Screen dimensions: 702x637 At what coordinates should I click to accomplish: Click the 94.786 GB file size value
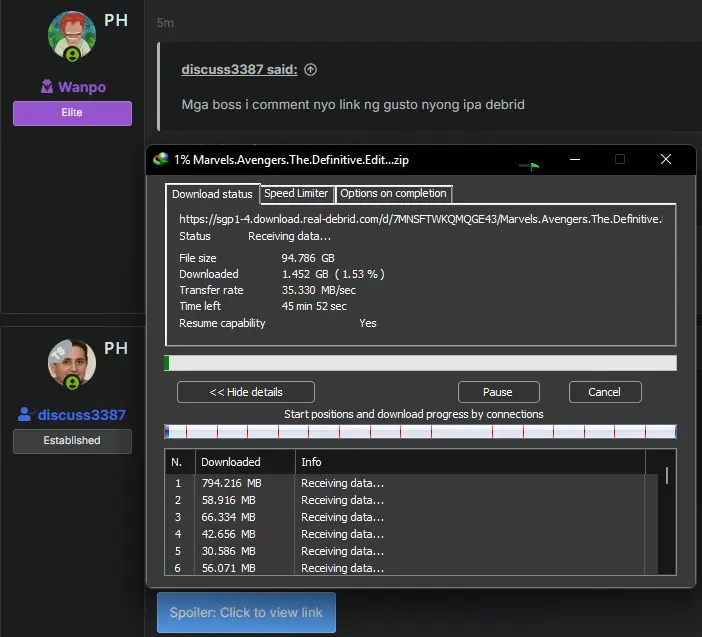tap(308, 258)
